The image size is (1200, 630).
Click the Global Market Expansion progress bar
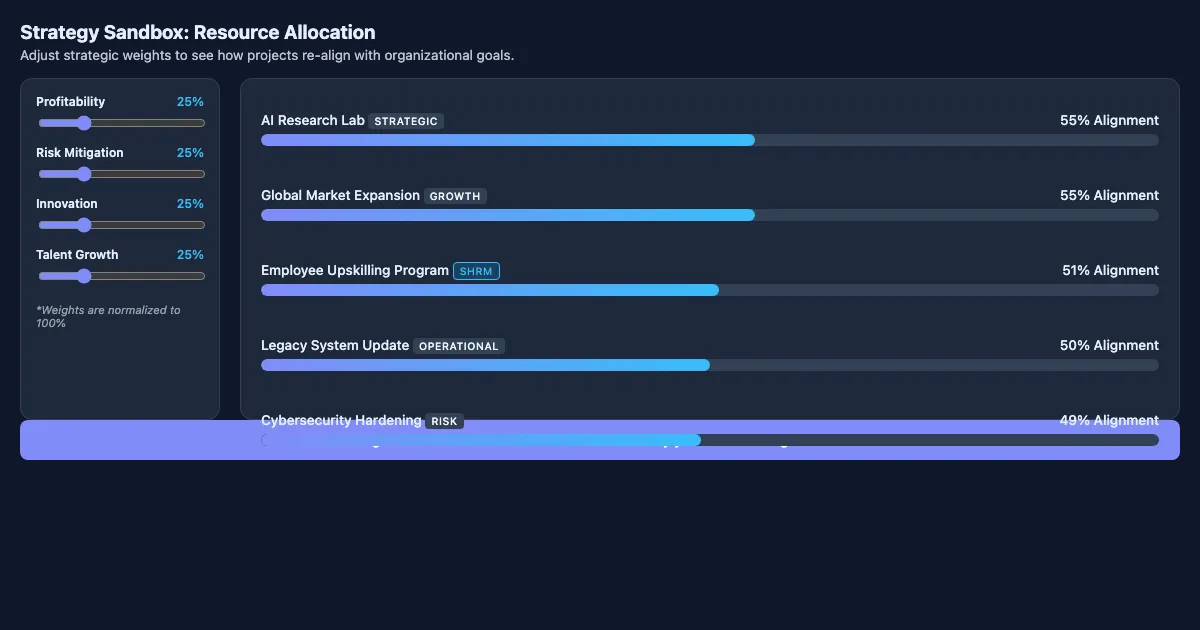tap(710, 215)
